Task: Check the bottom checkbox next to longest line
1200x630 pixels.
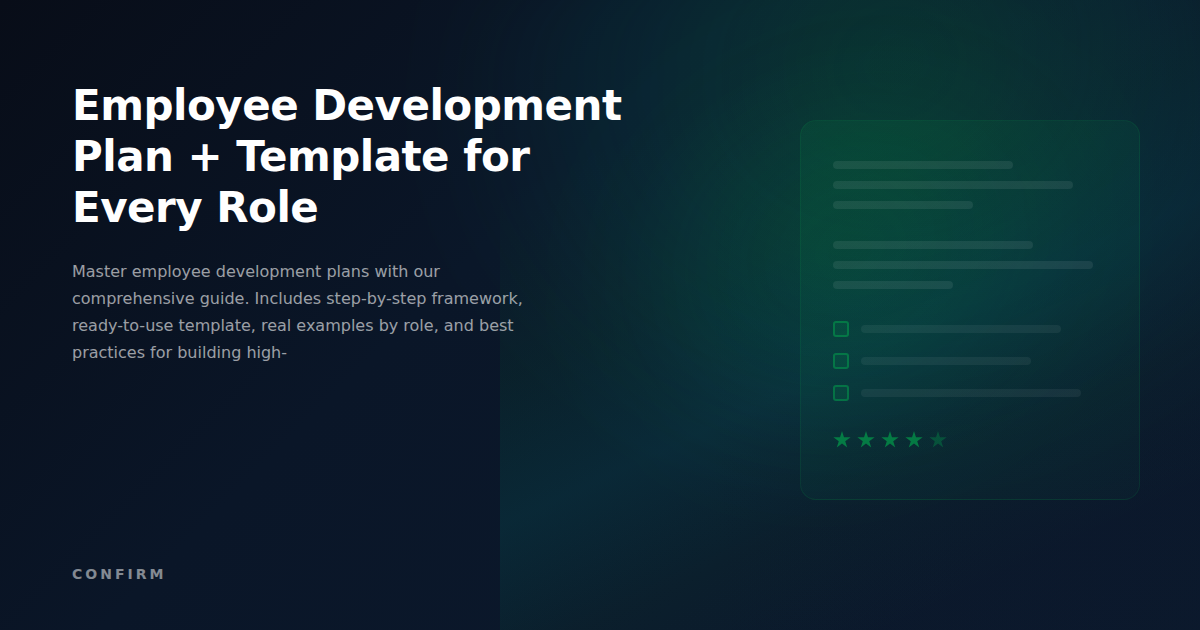Action: [x=840, y=393]
